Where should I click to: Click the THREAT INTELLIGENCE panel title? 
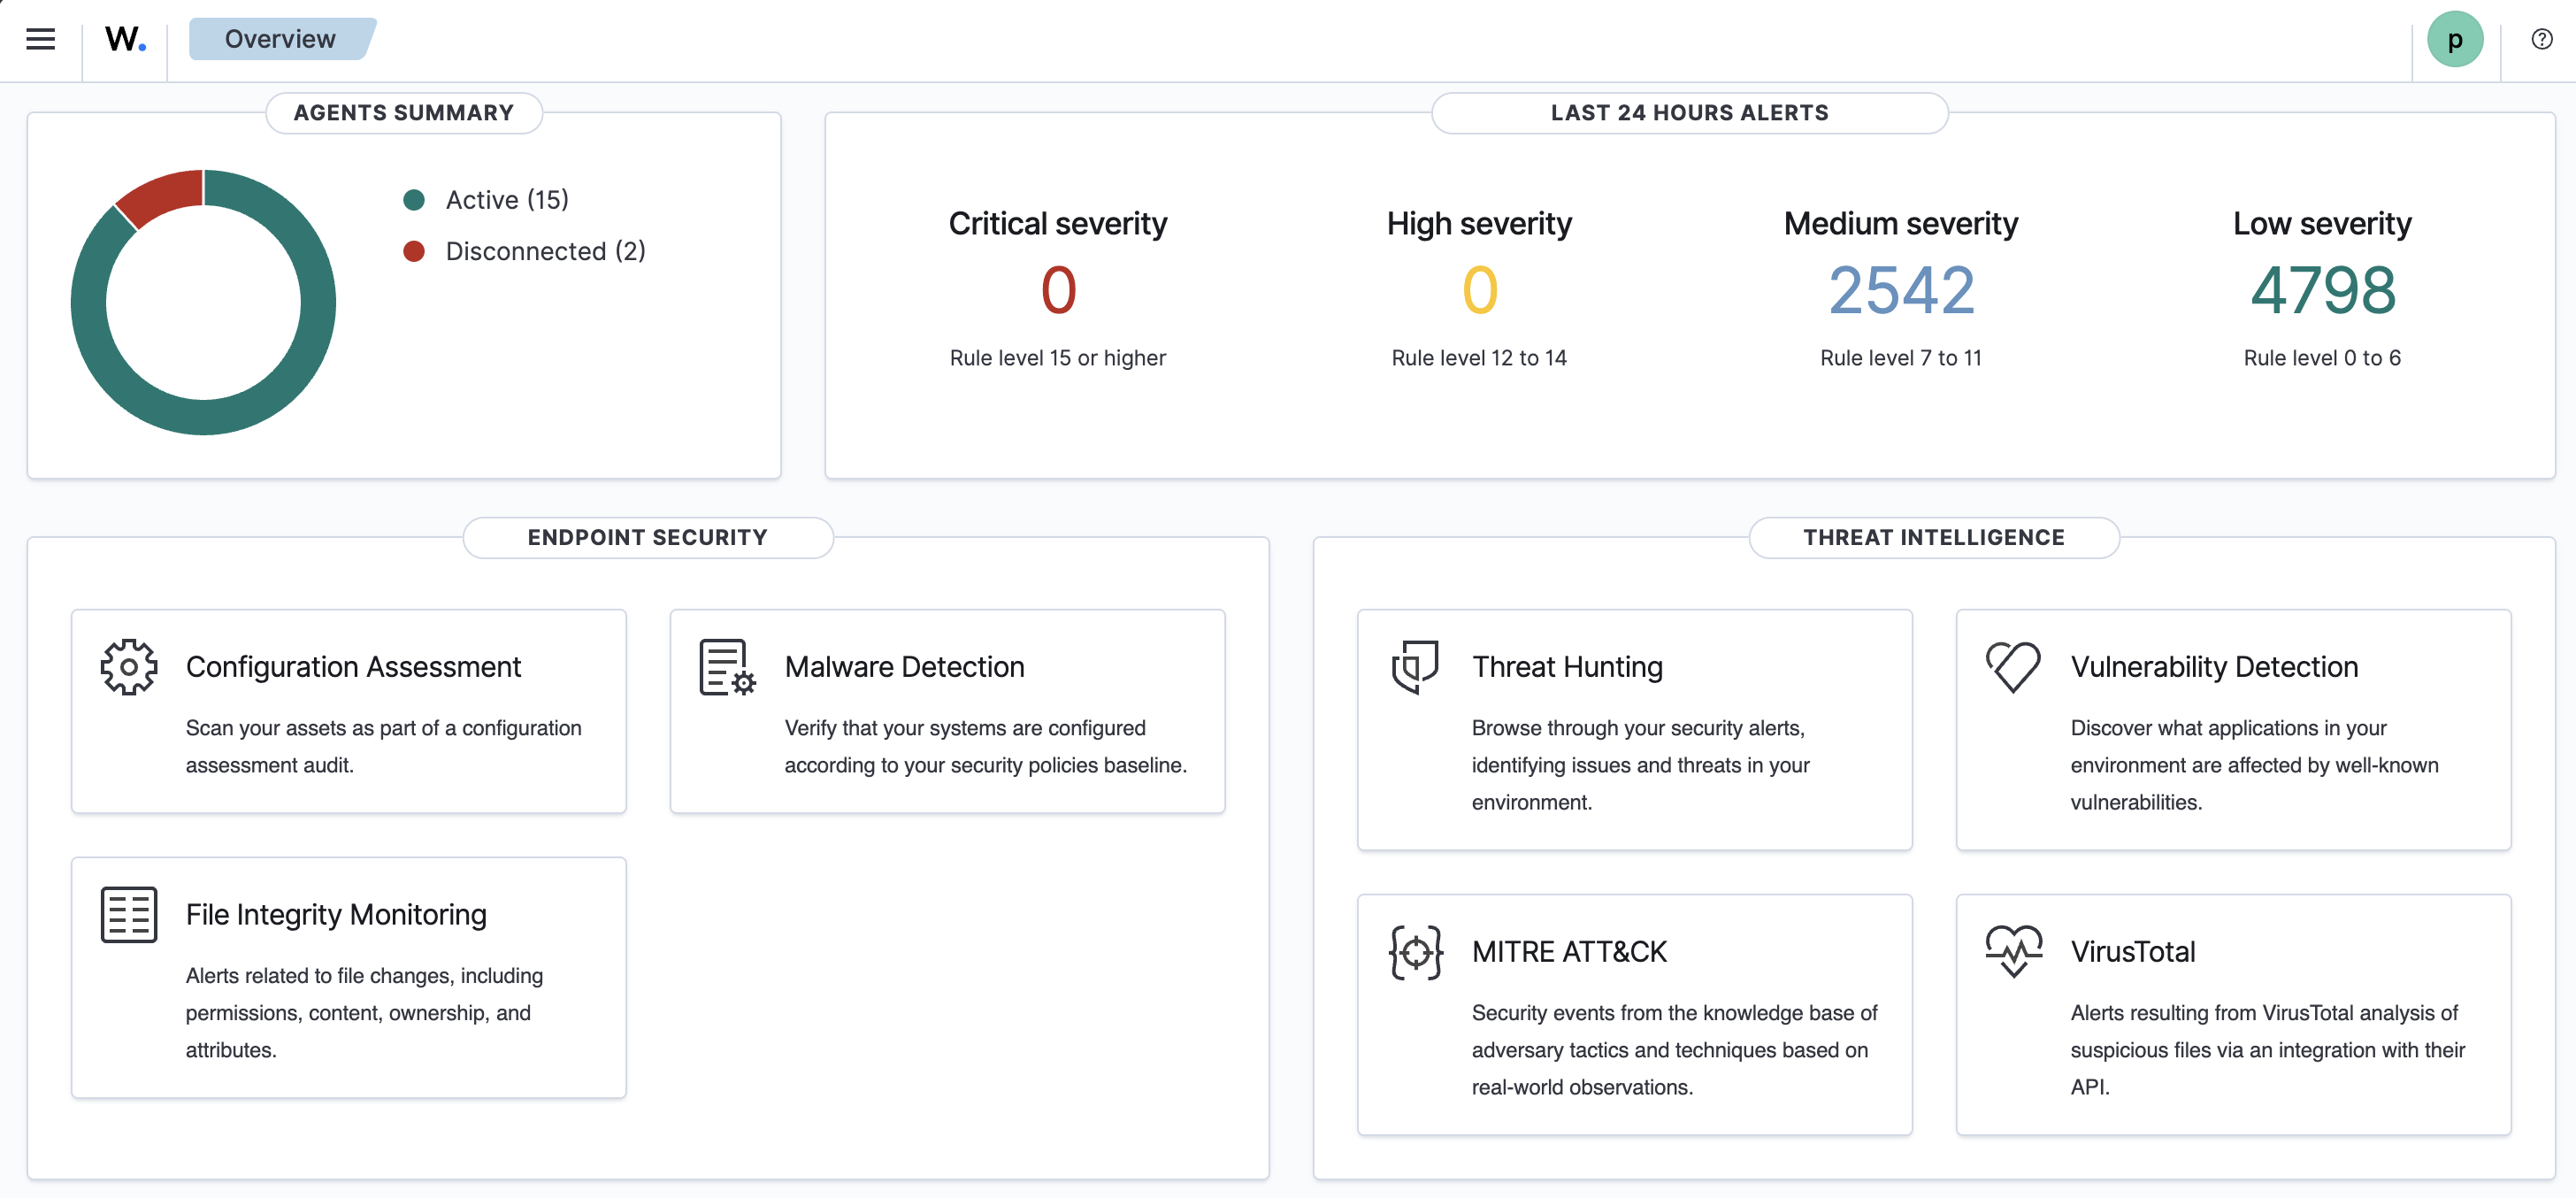[x=1934, y=538]
